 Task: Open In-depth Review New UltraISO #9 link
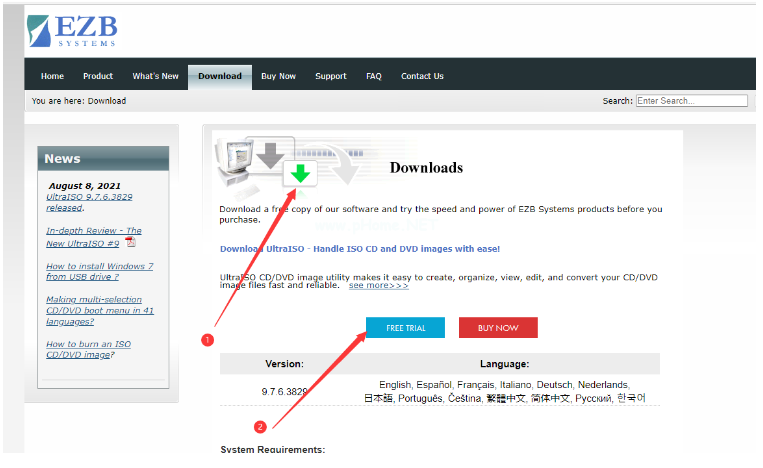(x=92, y=236)
